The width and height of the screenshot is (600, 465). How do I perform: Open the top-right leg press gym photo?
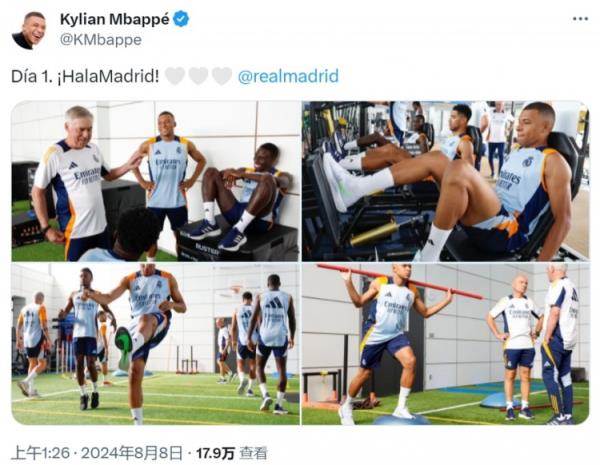(x=445, y=181)
